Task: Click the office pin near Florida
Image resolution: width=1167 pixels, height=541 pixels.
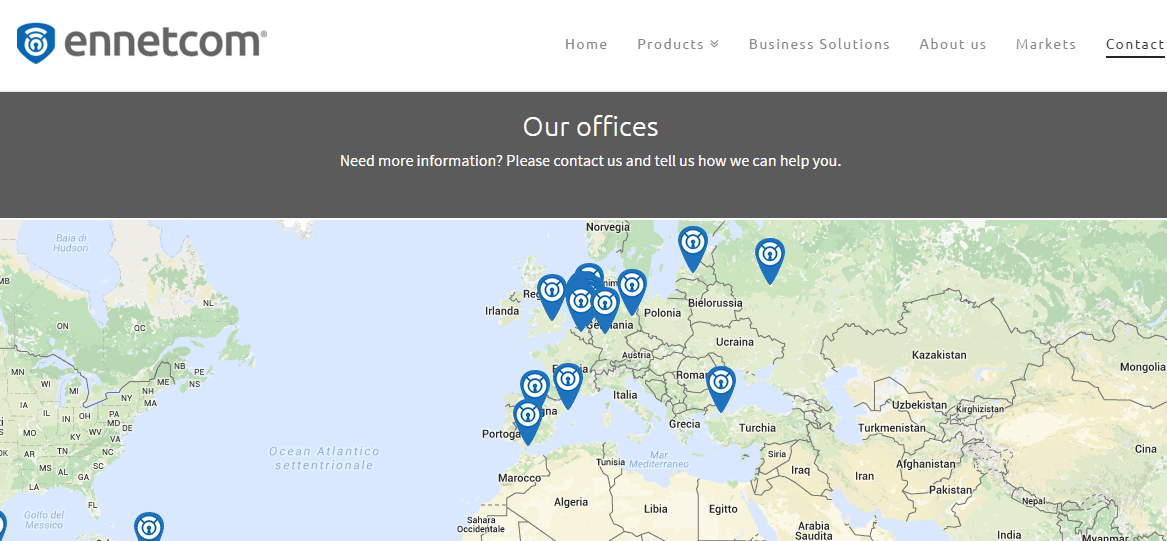Action: click(x=149, y=527)
